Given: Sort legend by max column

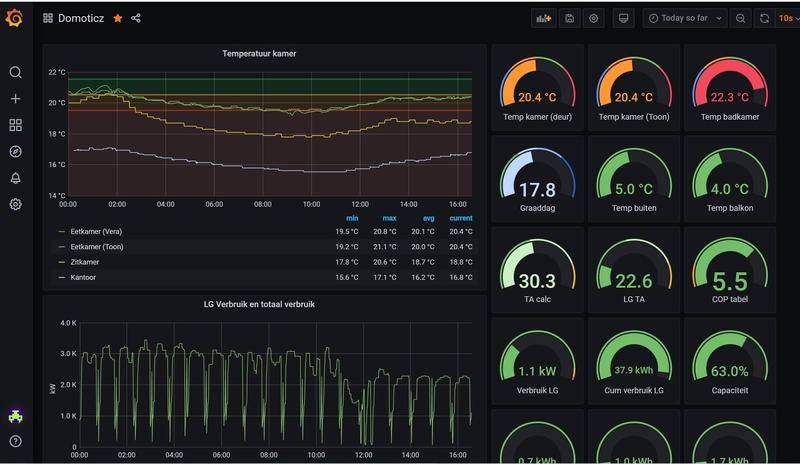Looking at the screenshot, I should click(389, 218).
